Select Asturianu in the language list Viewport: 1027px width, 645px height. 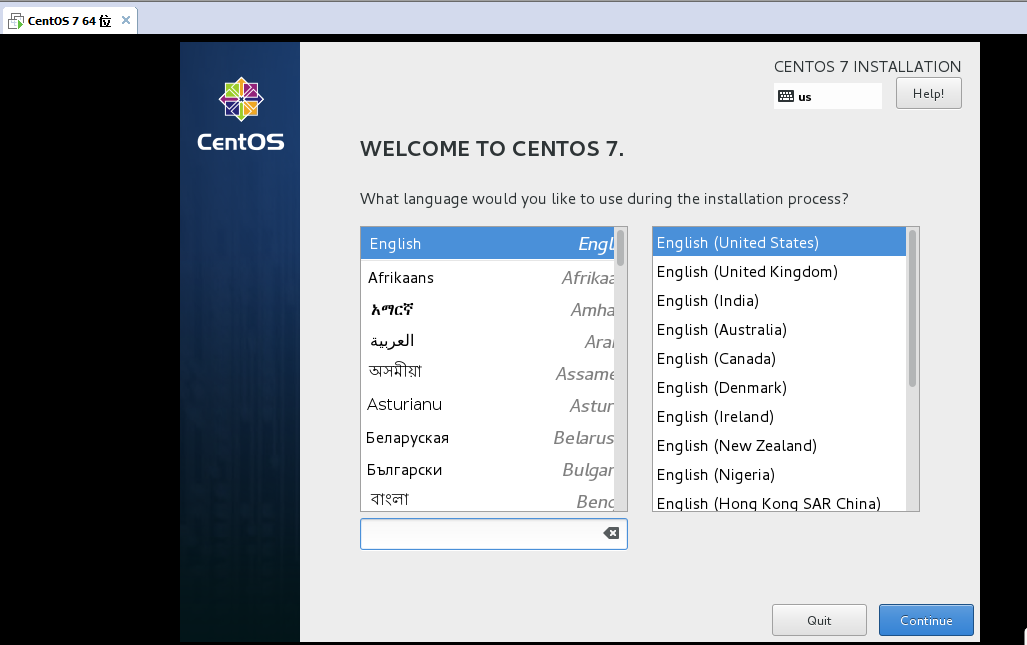487,405
